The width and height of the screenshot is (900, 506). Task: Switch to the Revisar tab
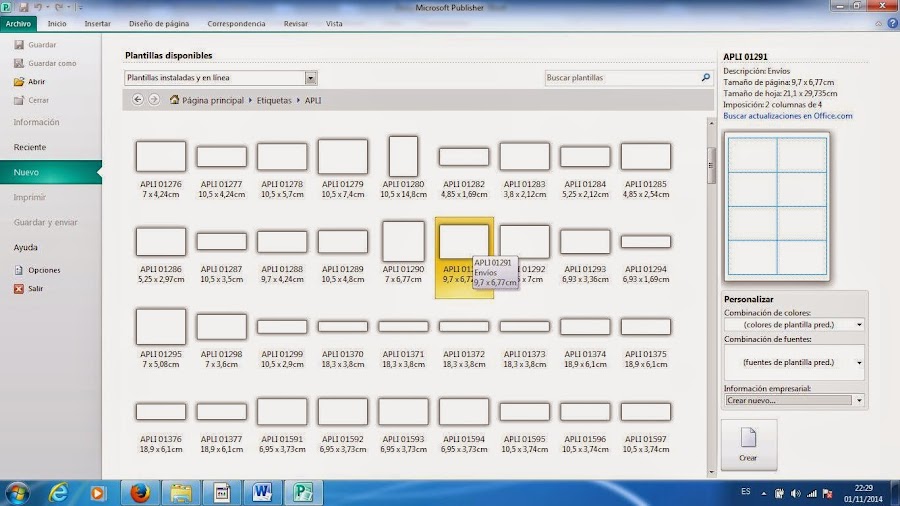296,24
